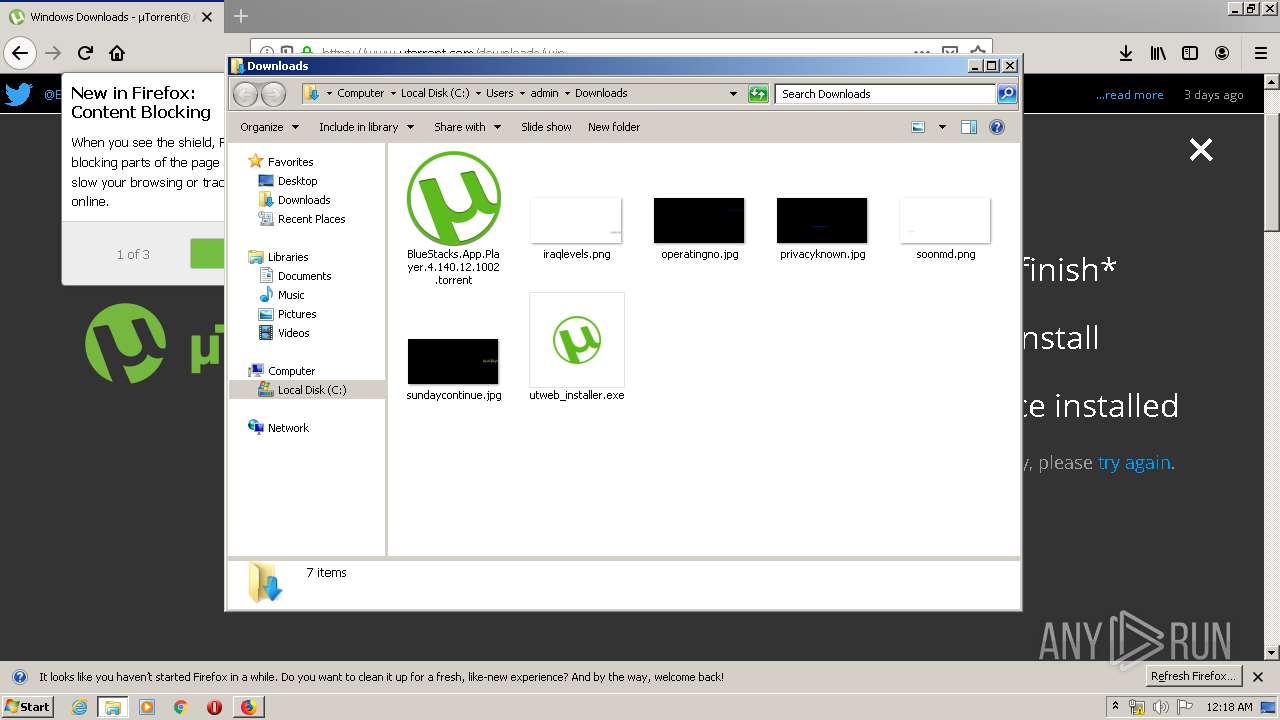This screenshot has height=720, width=1280.
Task: Dismiss the Firefox refresh notification bar
Action: pos(1258,677)
